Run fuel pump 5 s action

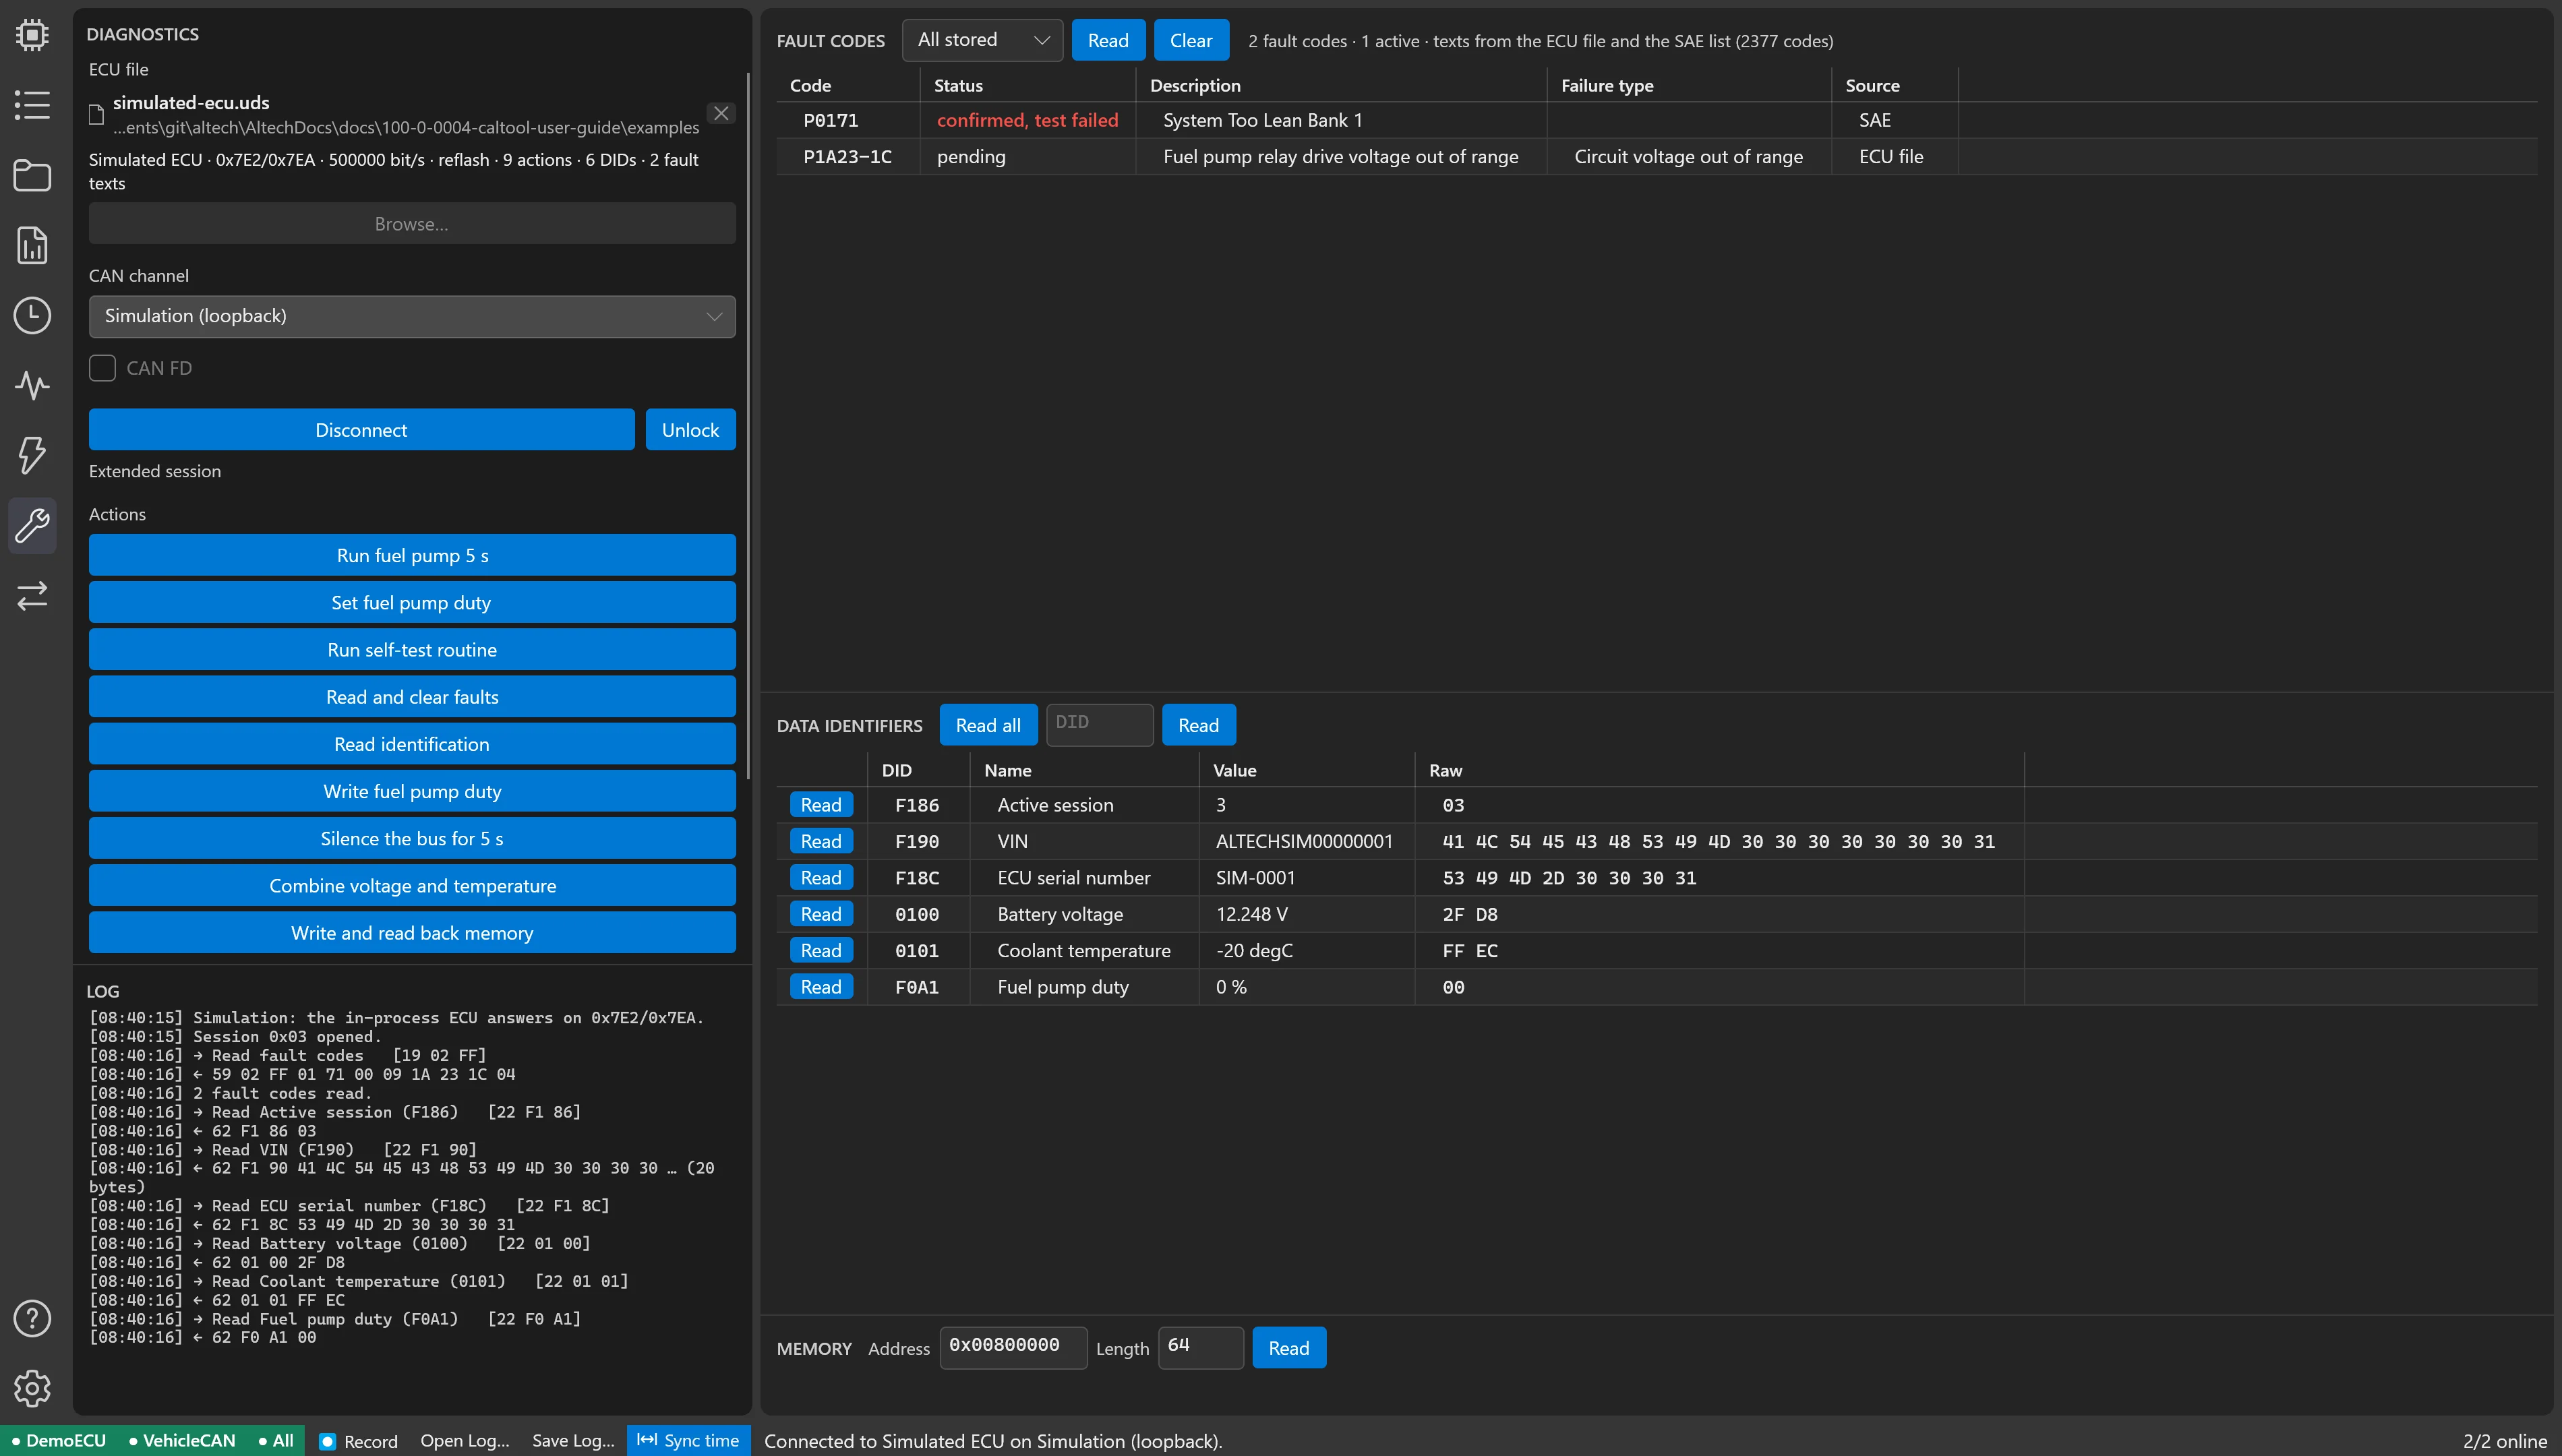point(412,555)
